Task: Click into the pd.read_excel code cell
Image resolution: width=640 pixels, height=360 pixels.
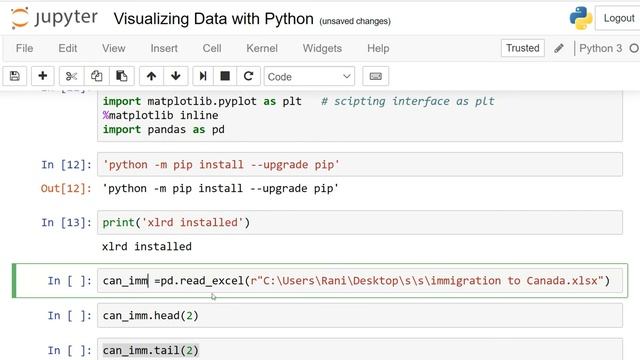Action: click(x=360, y=281)
